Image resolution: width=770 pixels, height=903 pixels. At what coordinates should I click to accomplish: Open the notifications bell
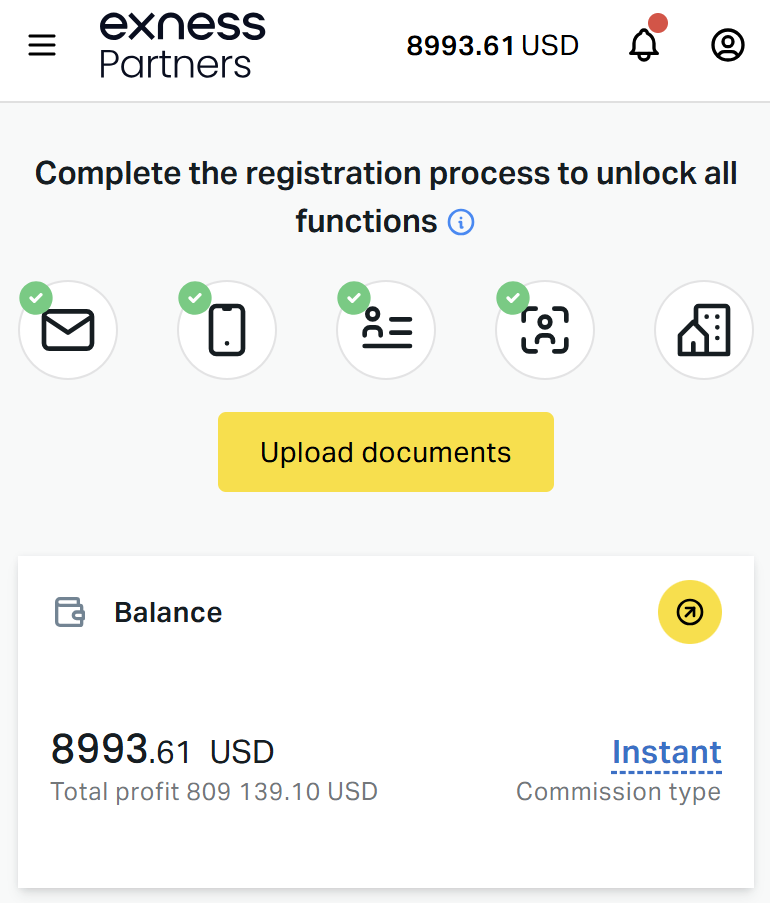(x=644, y=45)
